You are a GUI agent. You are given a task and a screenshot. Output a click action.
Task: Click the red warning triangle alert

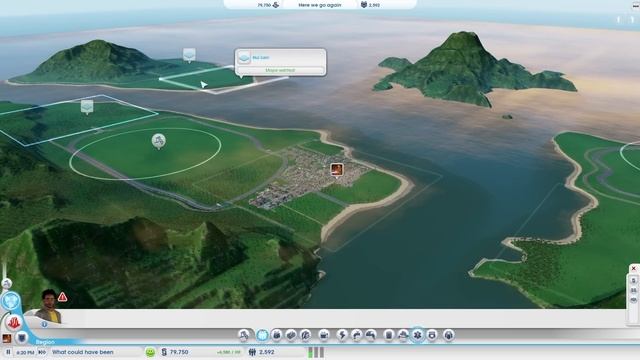coord(62,297)
